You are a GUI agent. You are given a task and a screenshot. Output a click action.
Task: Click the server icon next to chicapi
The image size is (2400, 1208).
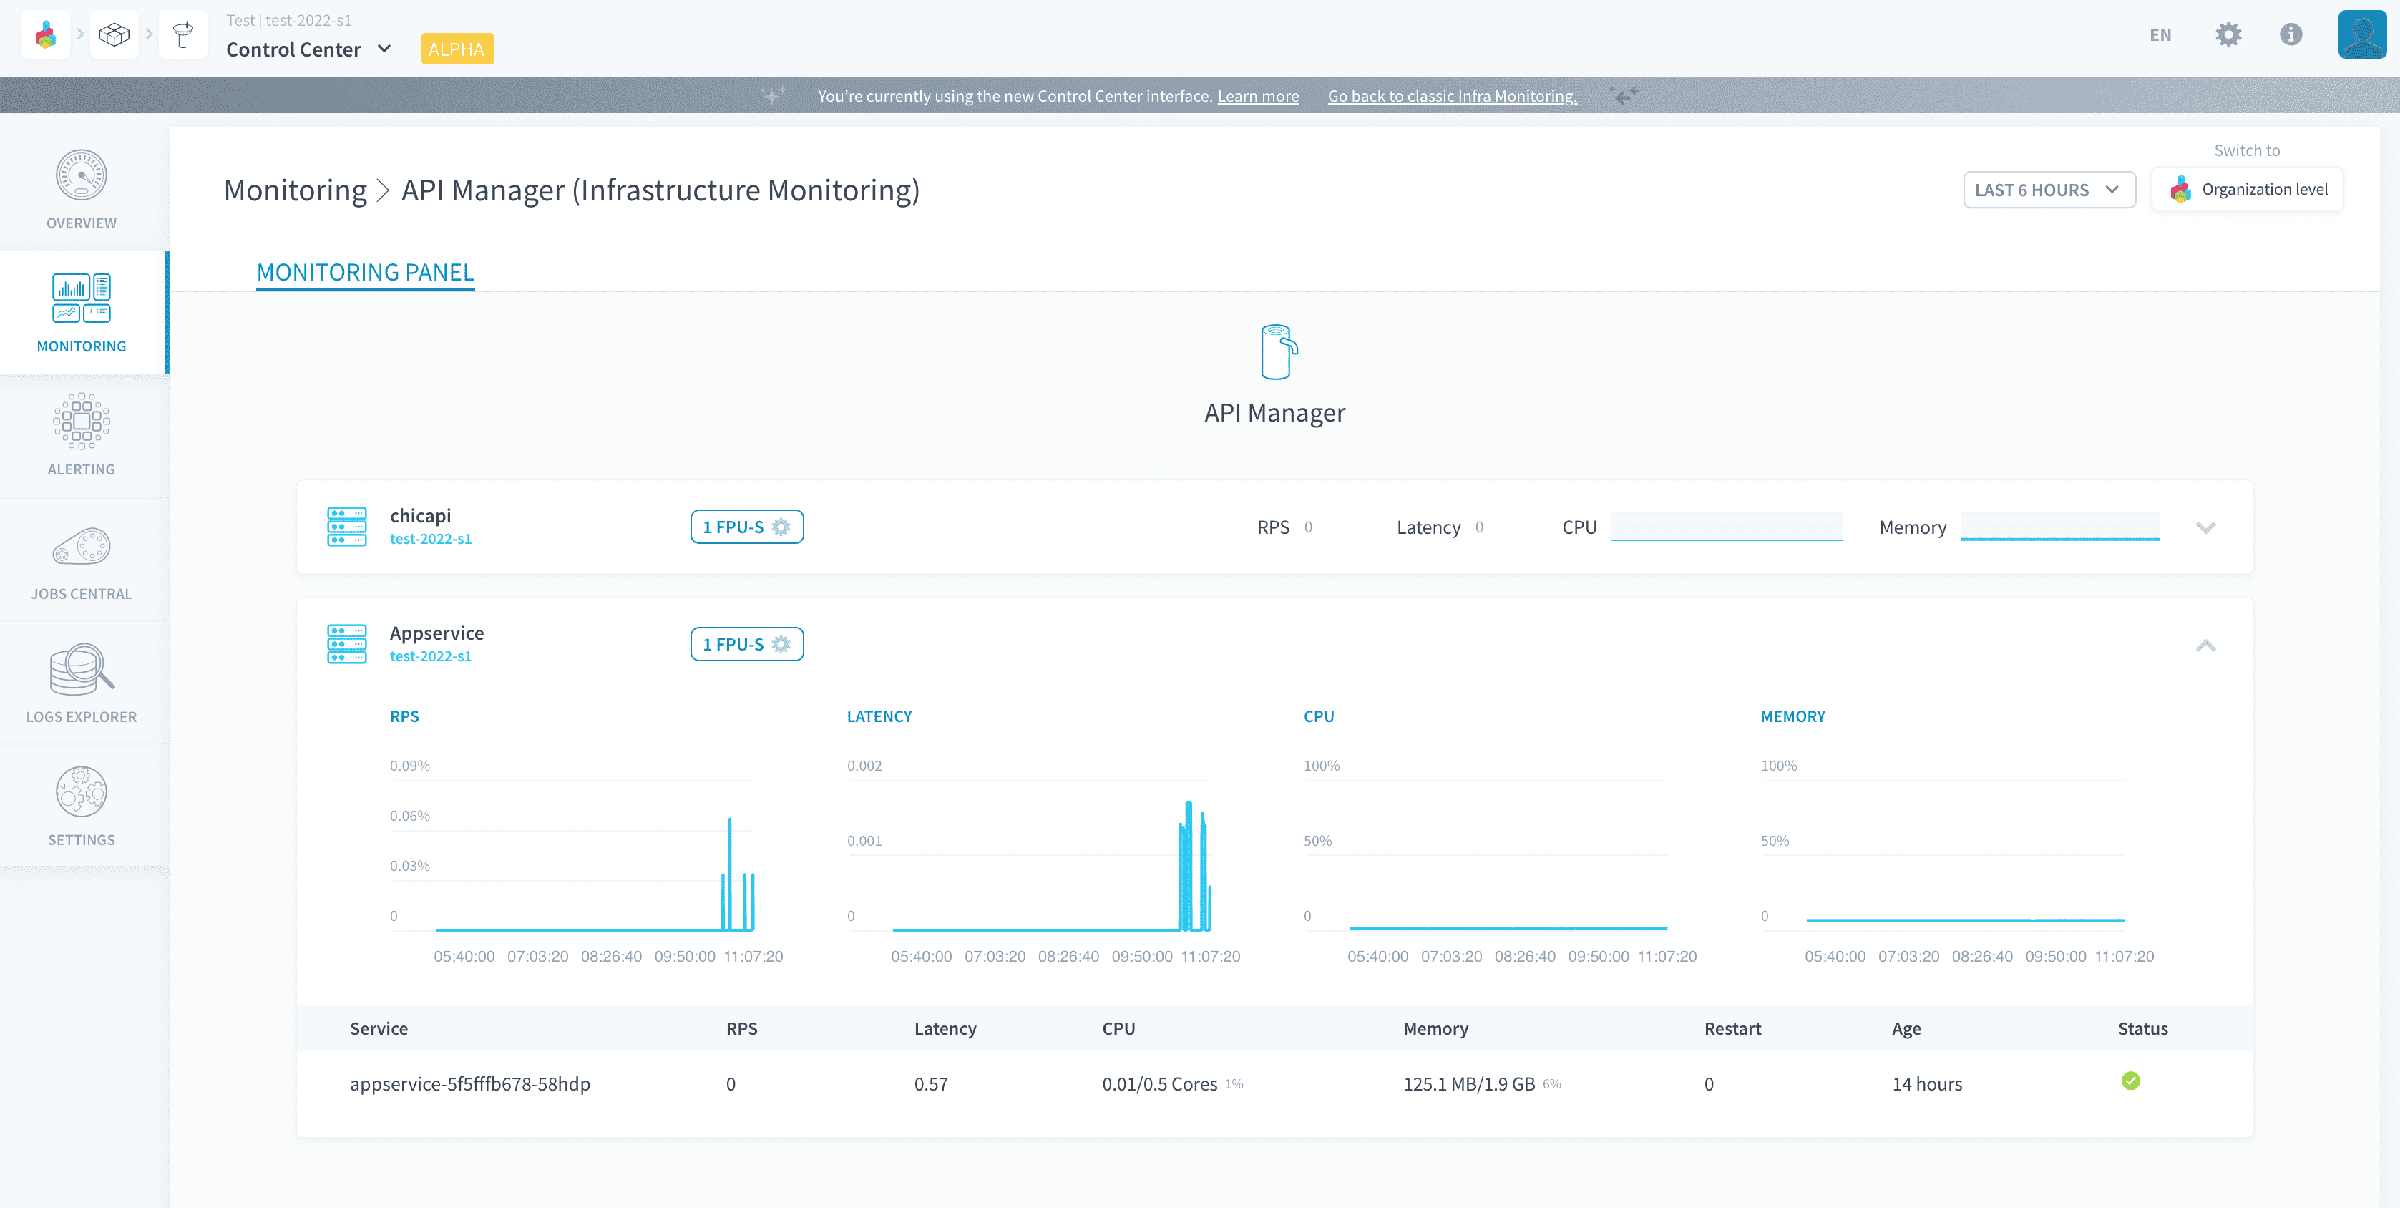[347, 527]
